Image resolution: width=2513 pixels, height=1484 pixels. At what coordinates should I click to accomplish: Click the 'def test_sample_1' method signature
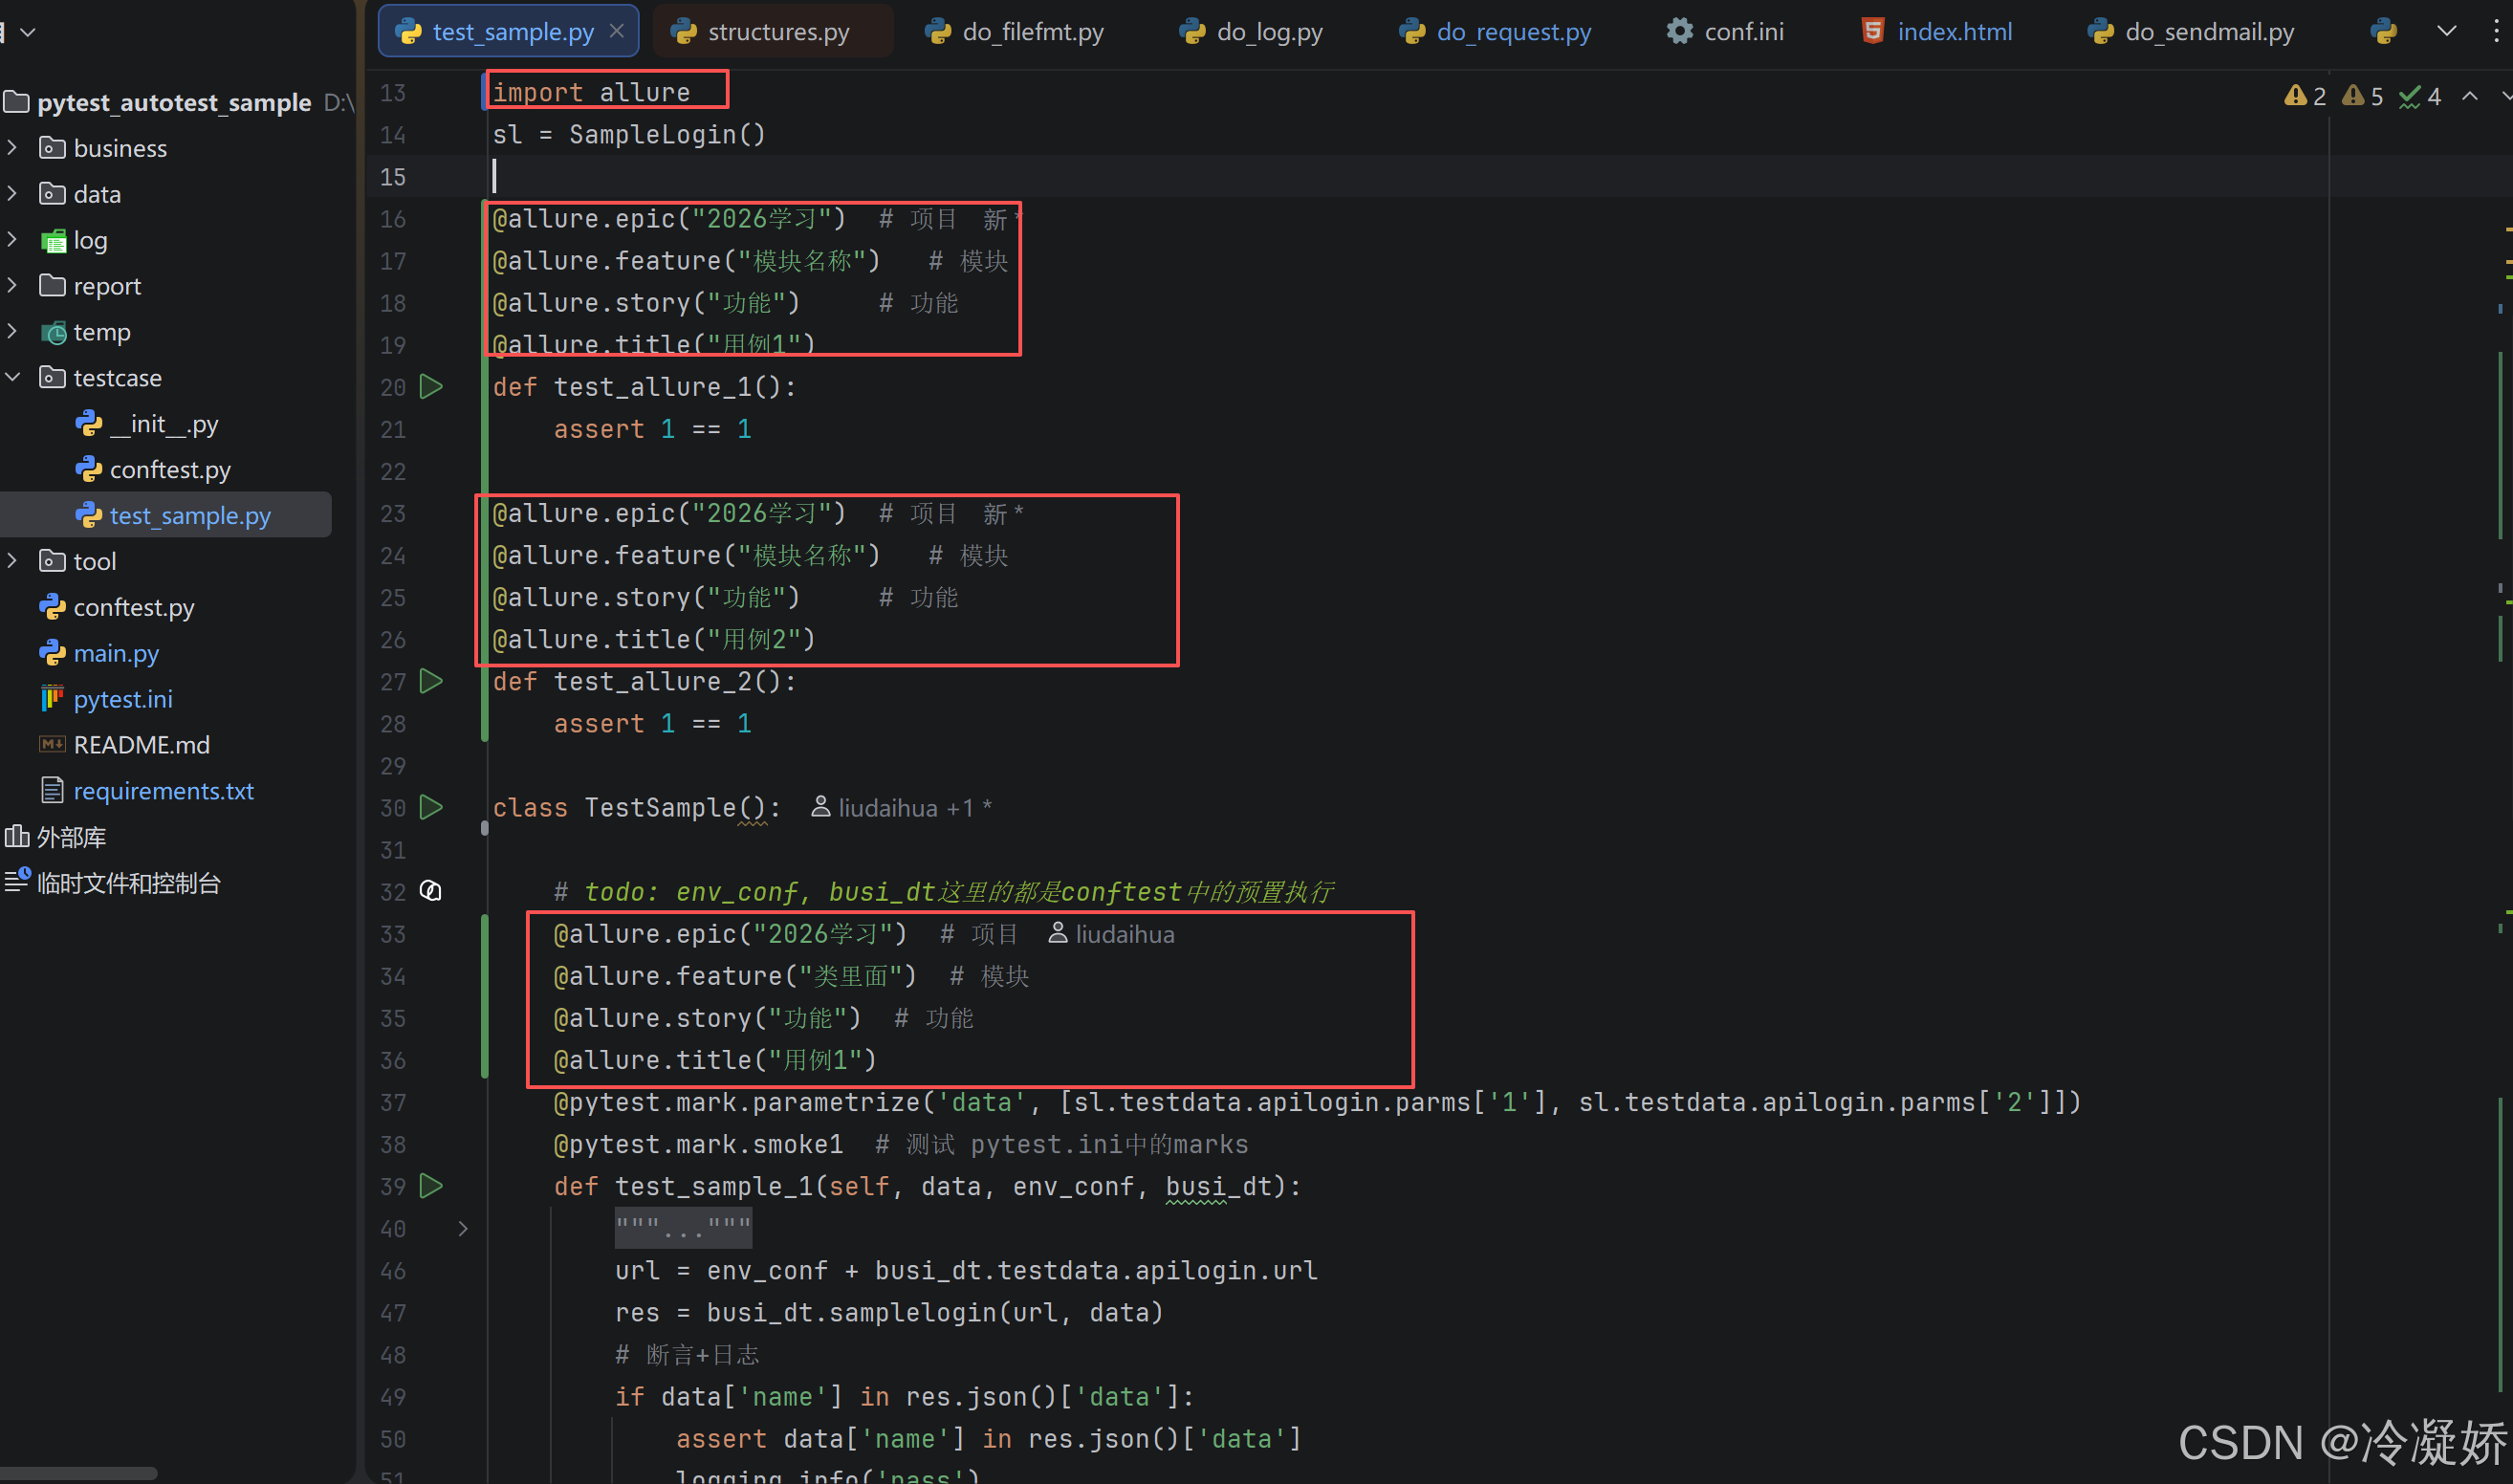tap(928, 1187)
